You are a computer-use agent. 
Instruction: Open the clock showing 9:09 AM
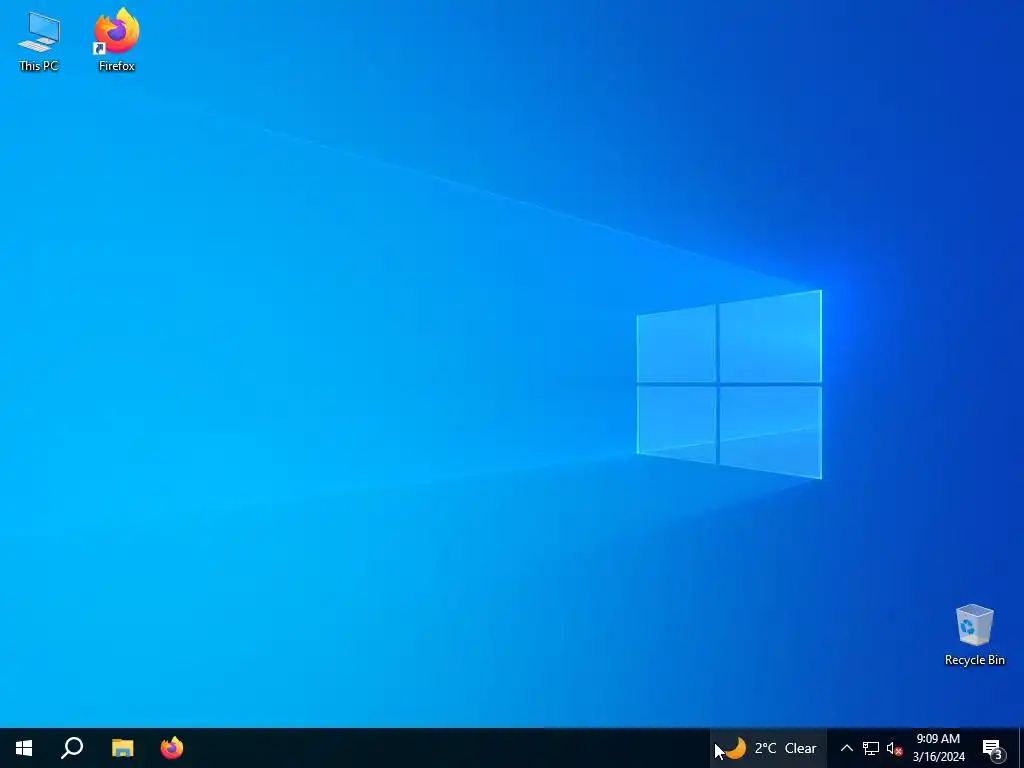(x=938, y=748)
